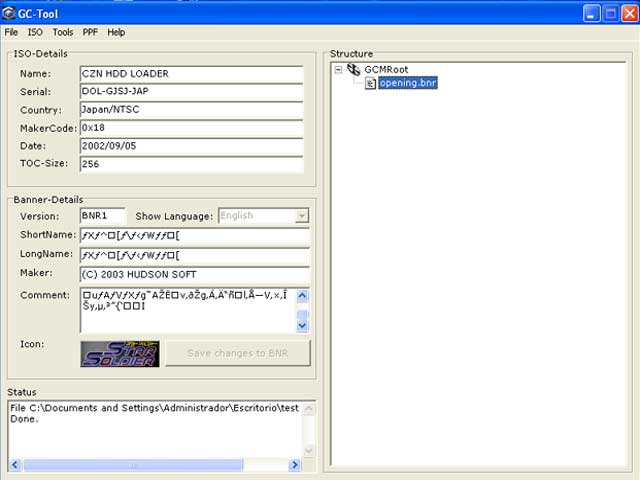This screenshot has height=480, width=640.
Task: Open the Tools menu
Action: tap(63, 32)
